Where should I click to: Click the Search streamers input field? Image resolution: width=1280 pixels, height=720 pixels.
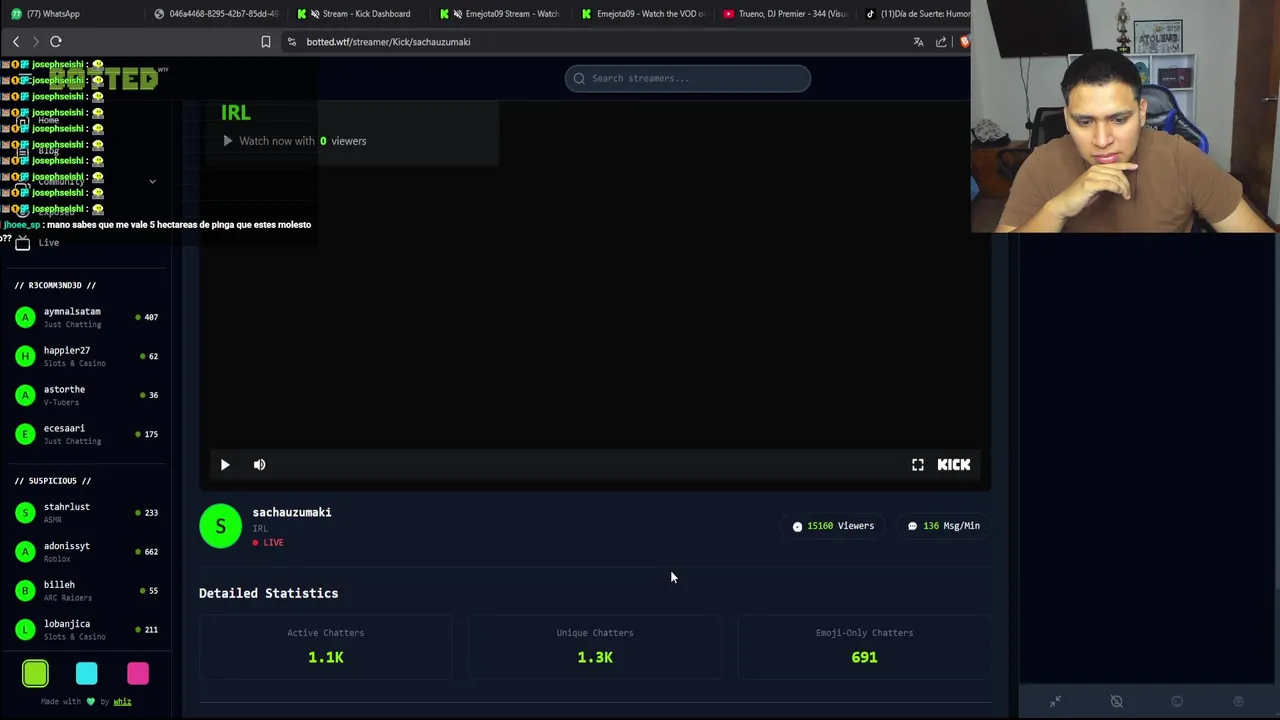(x=687, y=78)
